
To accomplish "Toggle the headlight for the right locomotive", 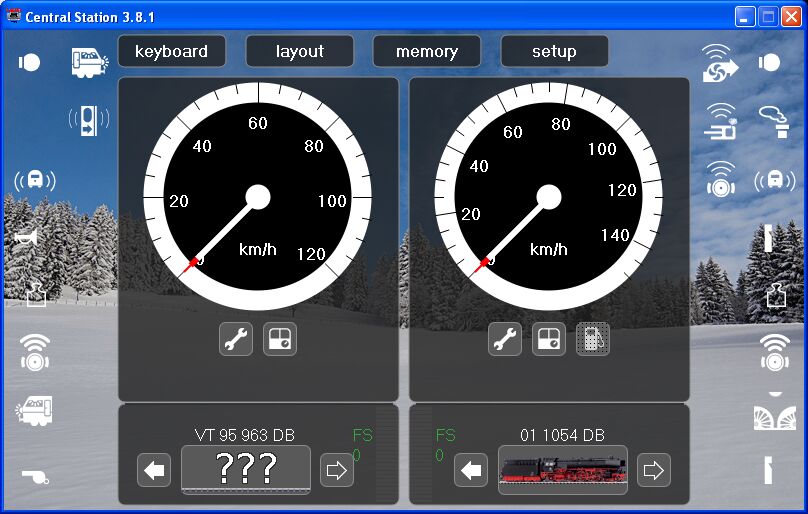I will pos(770,62).
